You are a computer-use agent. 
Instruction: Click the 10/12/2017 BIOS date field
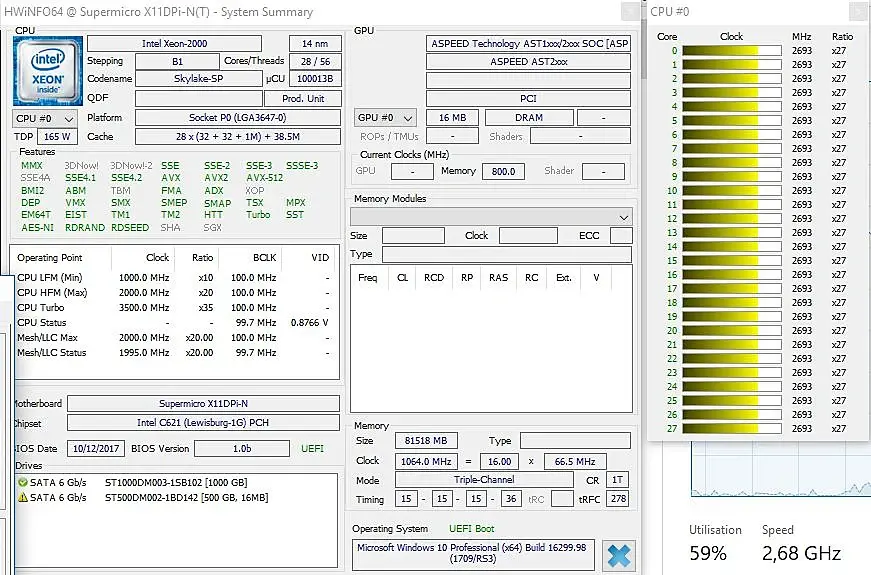96,449
